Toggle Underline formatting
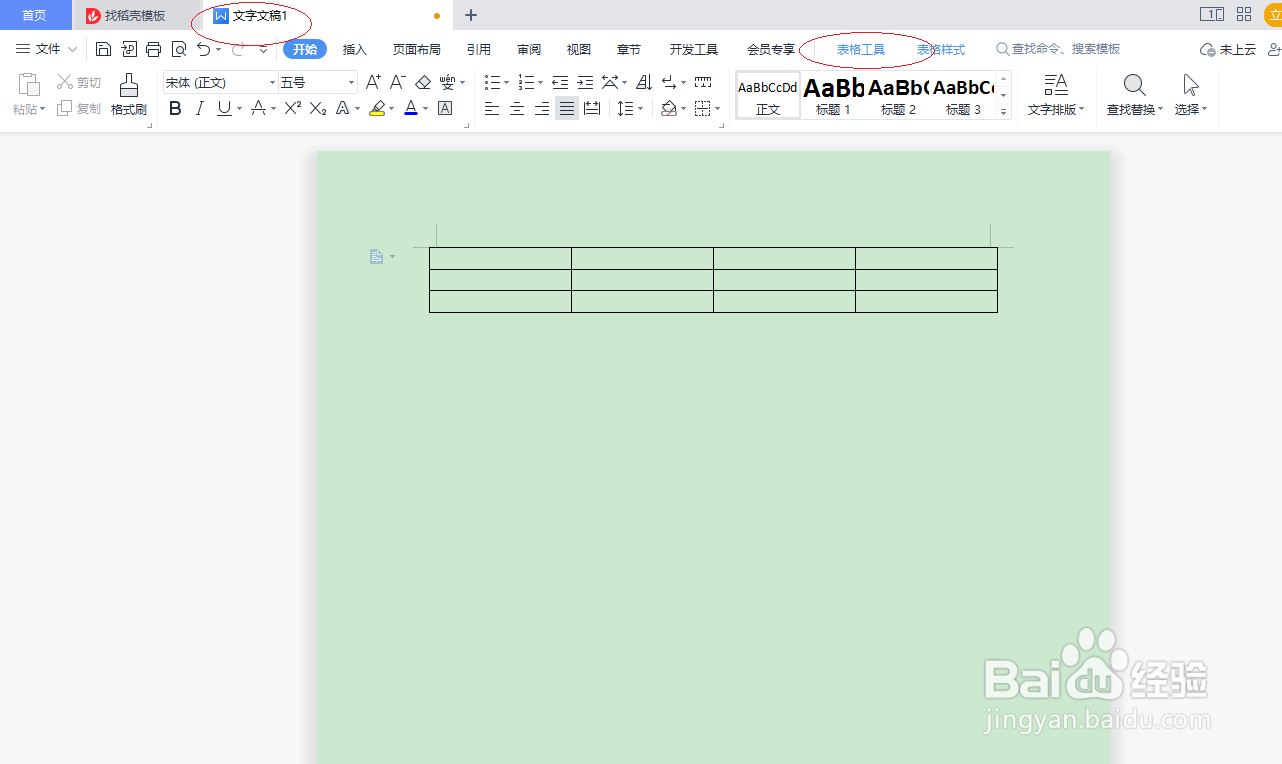The width and height of the screenshot is (1282, 764). [223, 108]
